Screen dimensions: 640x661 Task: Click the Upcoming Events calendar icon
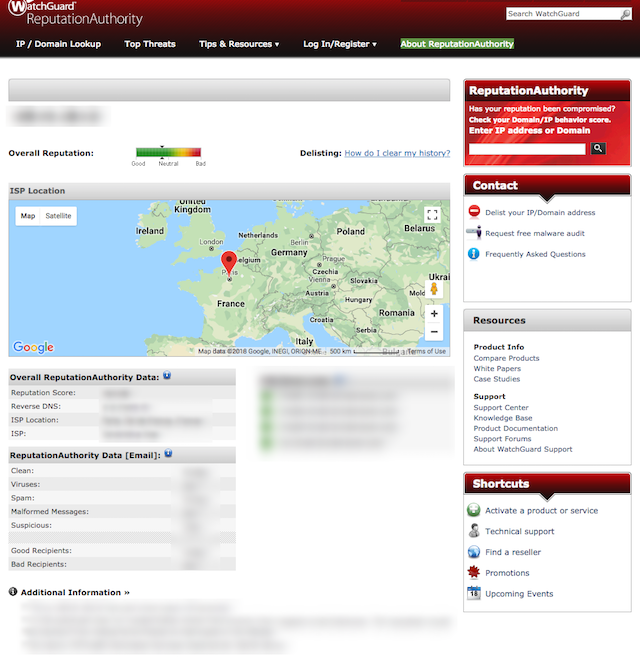[x=474, y=593]
